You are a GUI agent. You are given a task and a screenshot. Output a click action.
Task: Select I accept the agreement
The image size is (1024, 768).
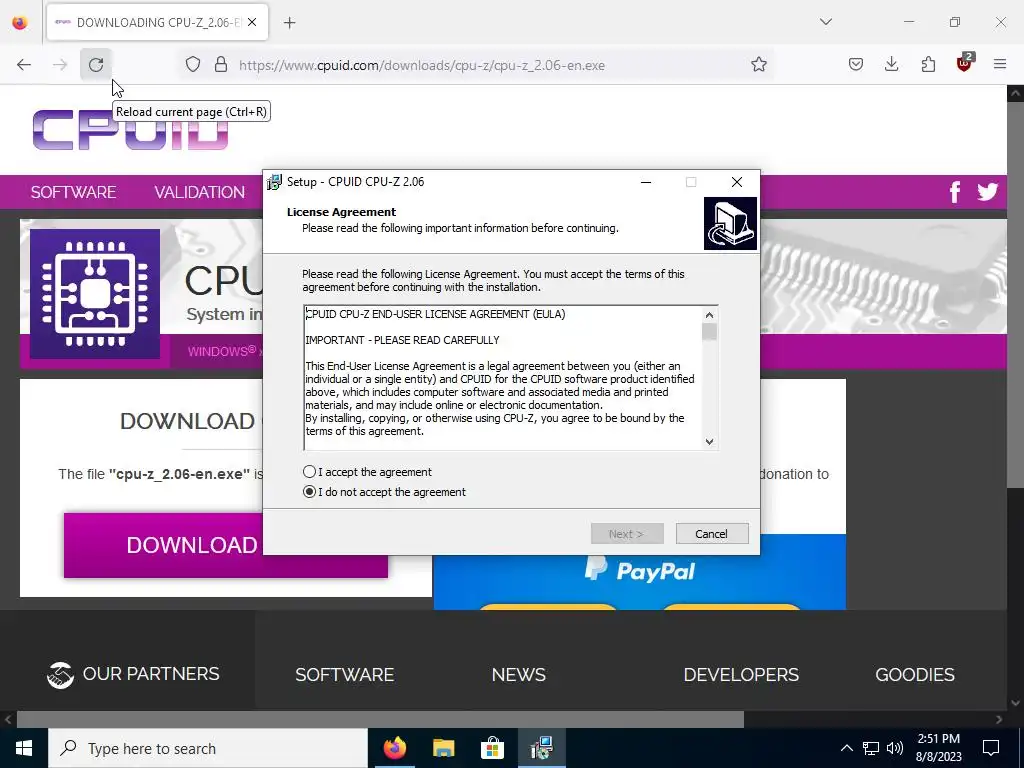[x=367, y=472]
